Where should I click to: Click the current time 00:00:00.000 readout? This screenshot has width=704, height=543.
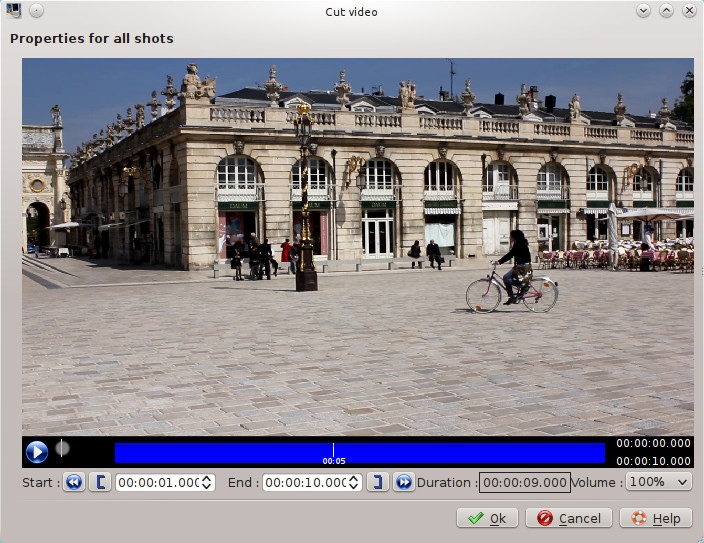point(653,443)
